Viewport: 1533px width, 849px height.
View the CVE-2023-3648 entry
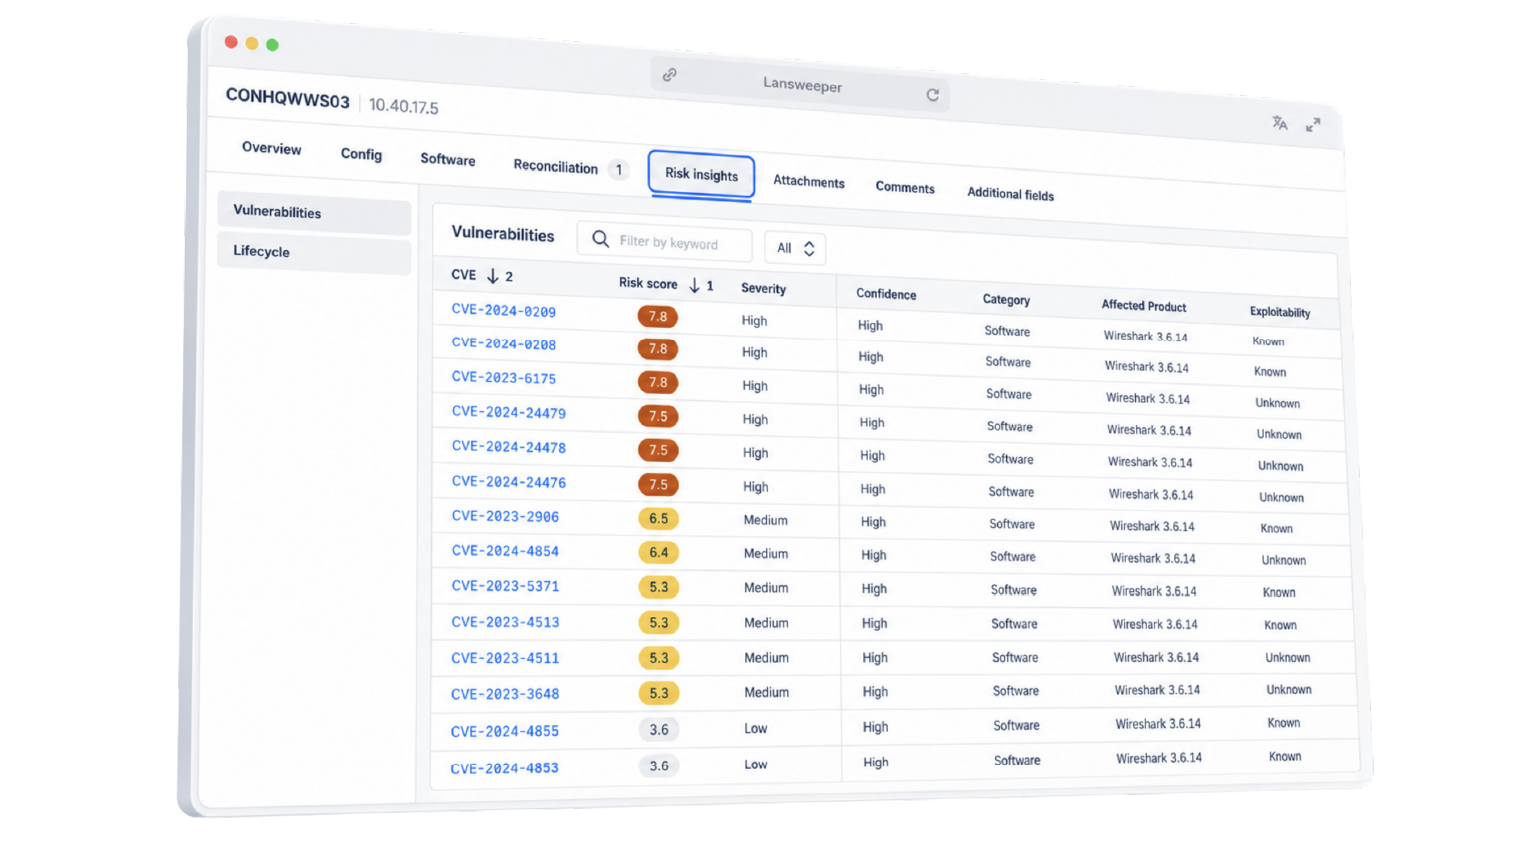505,694
